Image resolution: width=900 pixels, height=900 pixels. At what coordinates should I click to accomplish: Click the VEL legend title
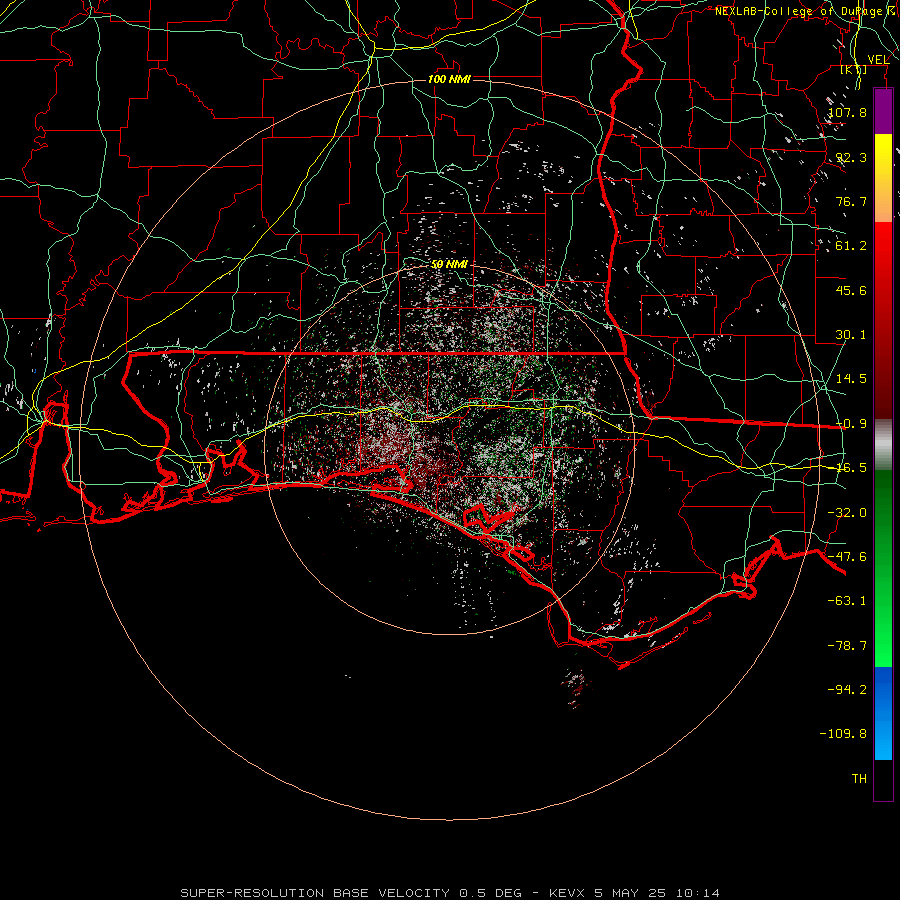pos(878,60)
